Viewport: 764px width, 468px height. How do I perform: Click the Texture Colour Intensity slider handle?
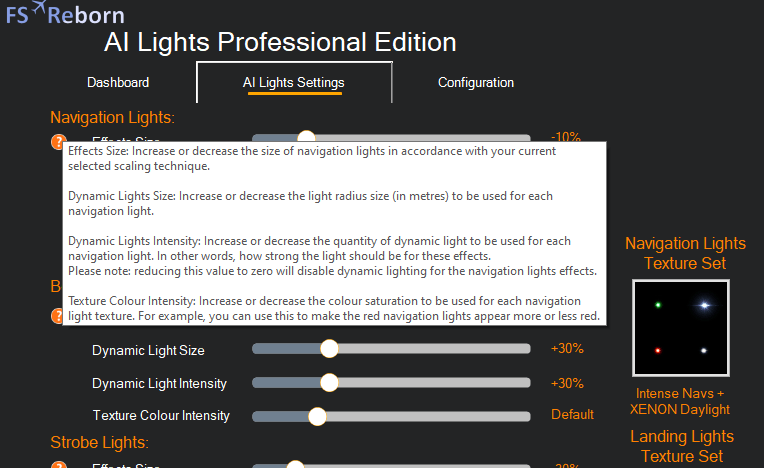317,415
